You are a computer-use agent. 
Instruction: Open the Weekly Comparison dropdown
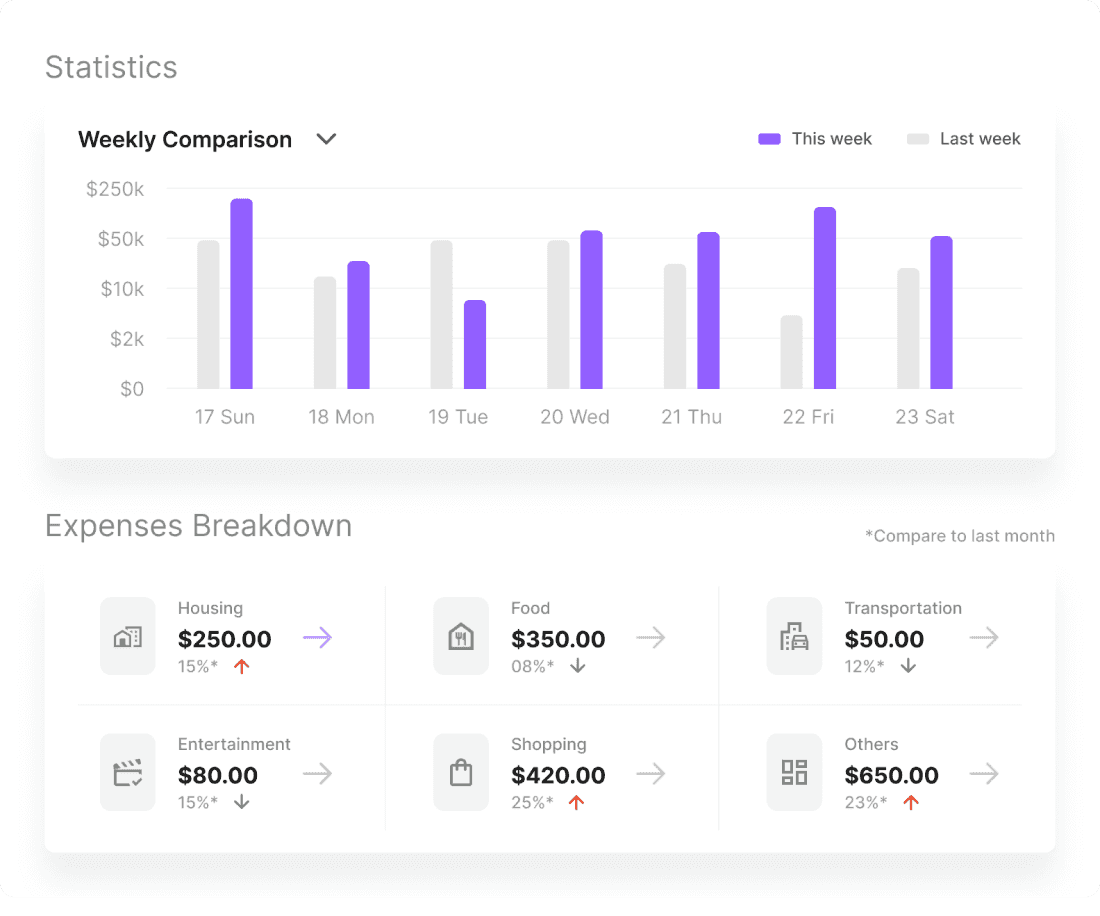point(325,140)
